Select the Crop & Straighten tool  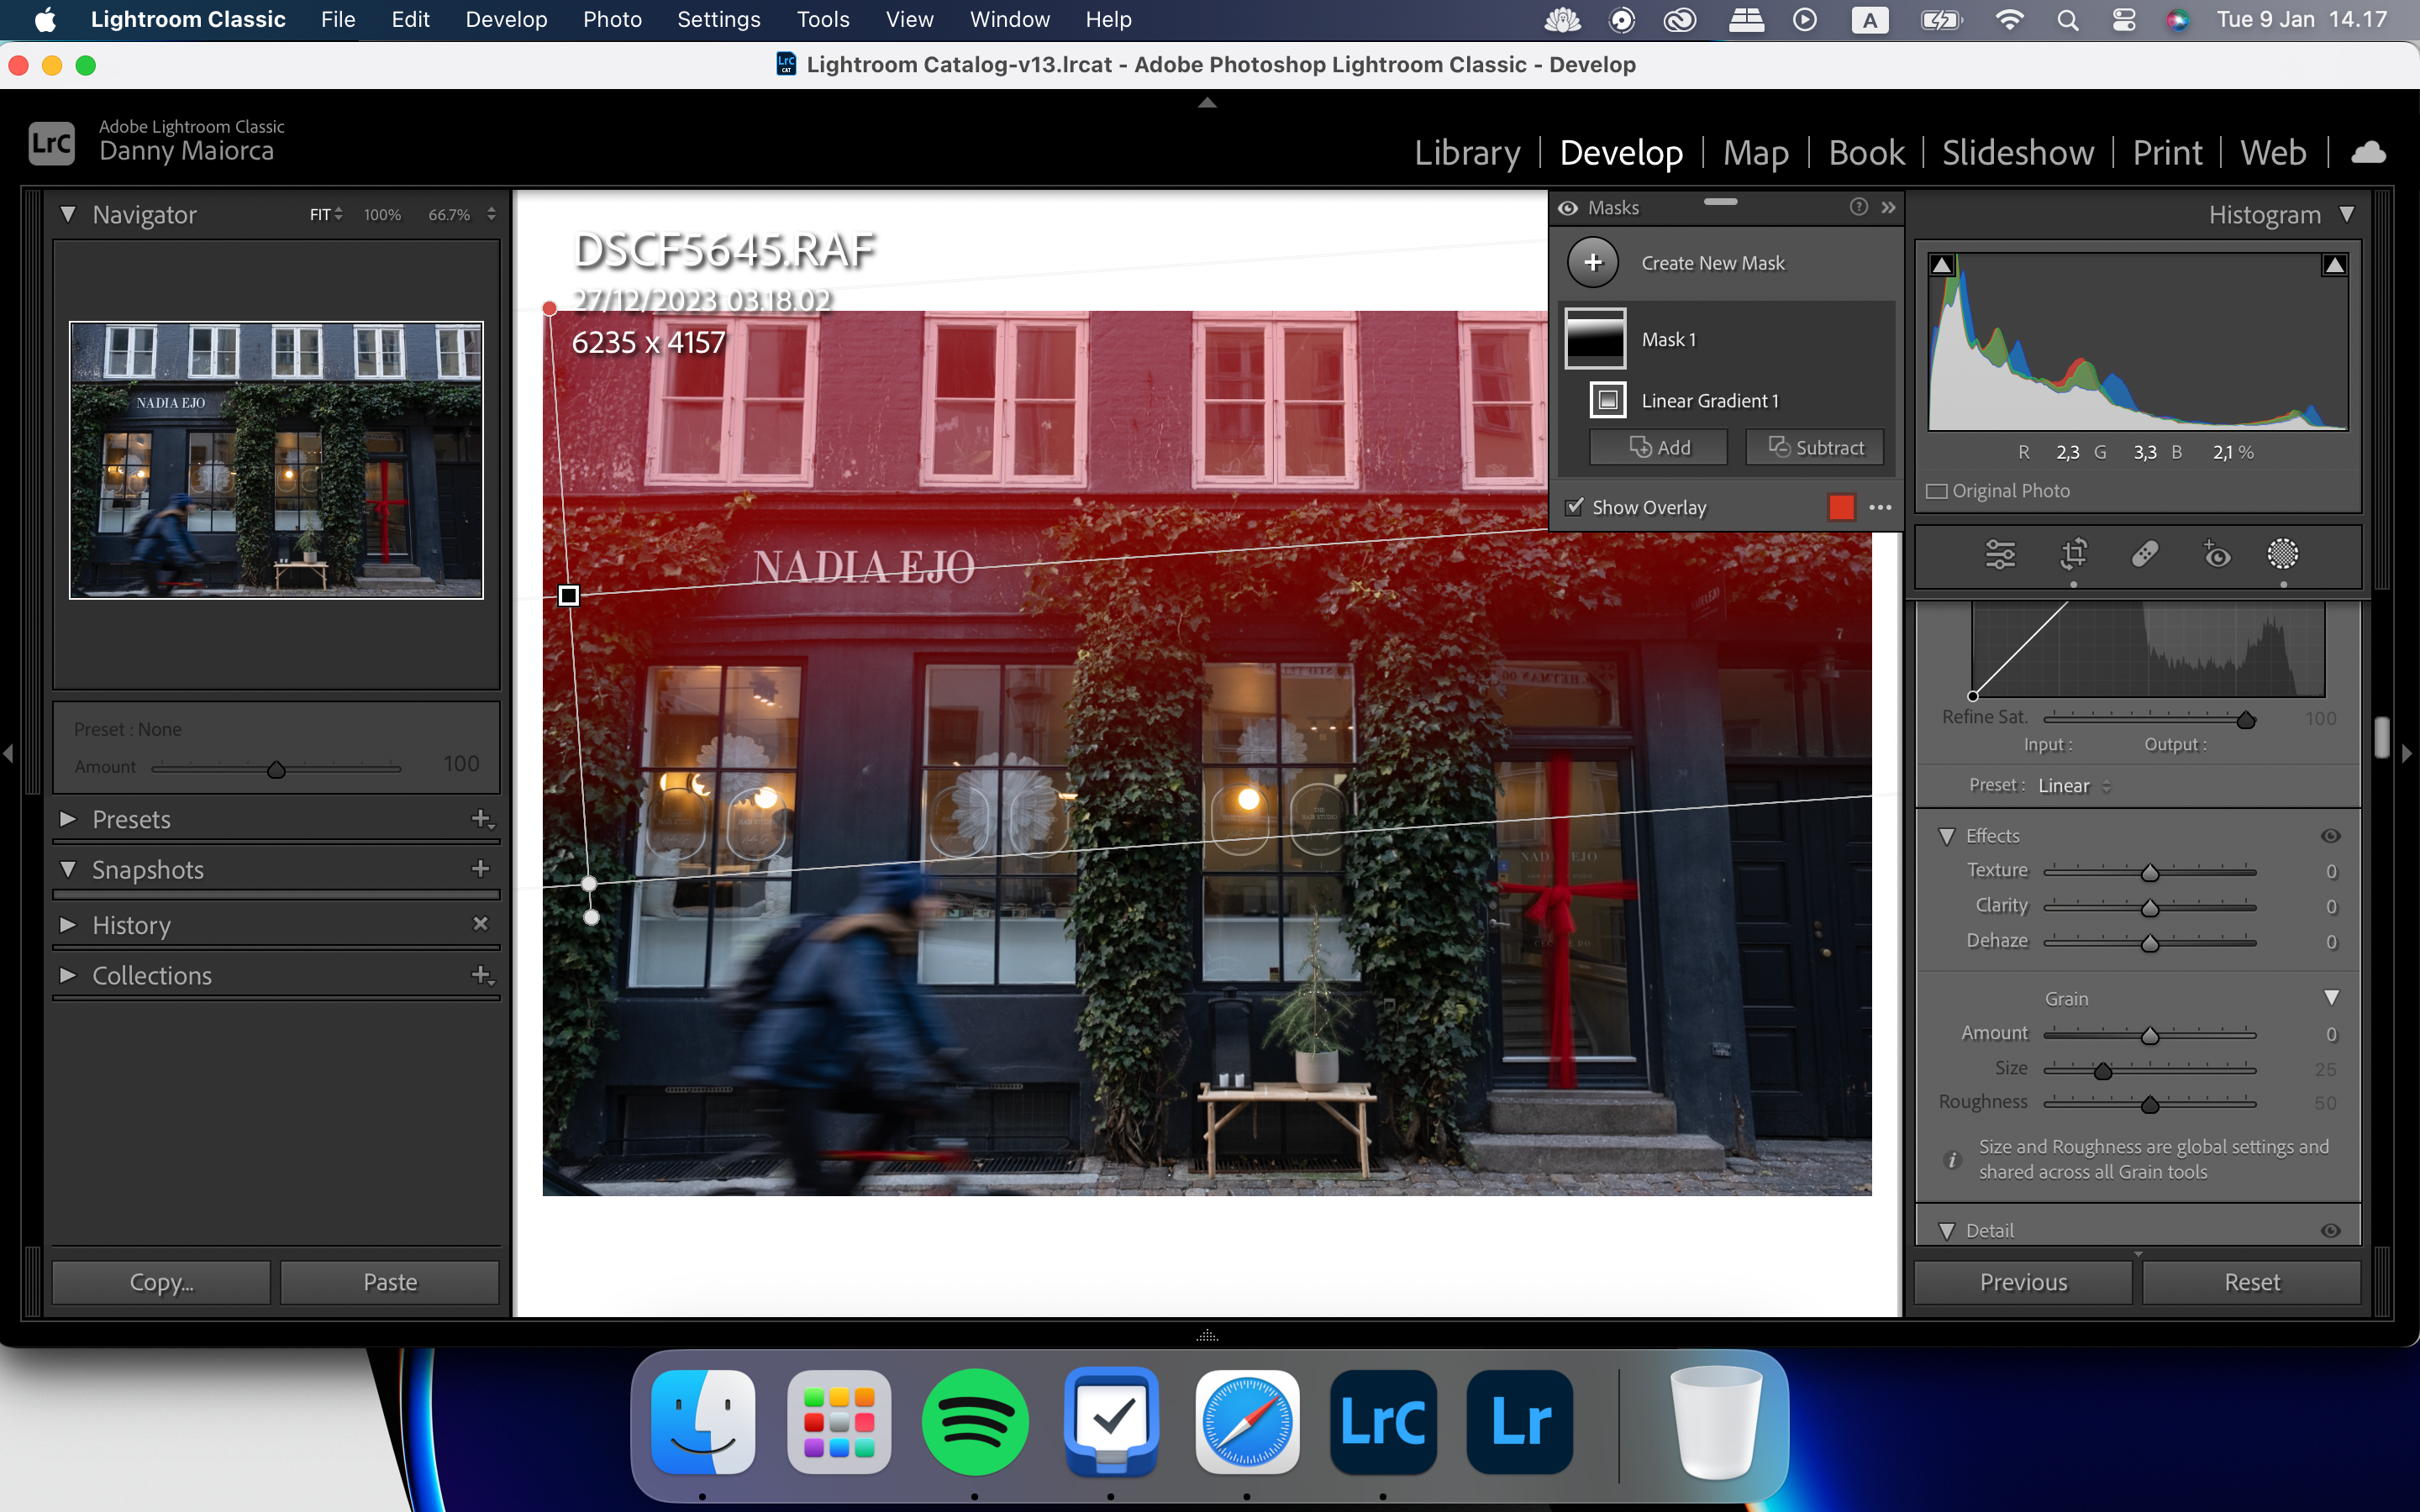(x=2073, y=555)
